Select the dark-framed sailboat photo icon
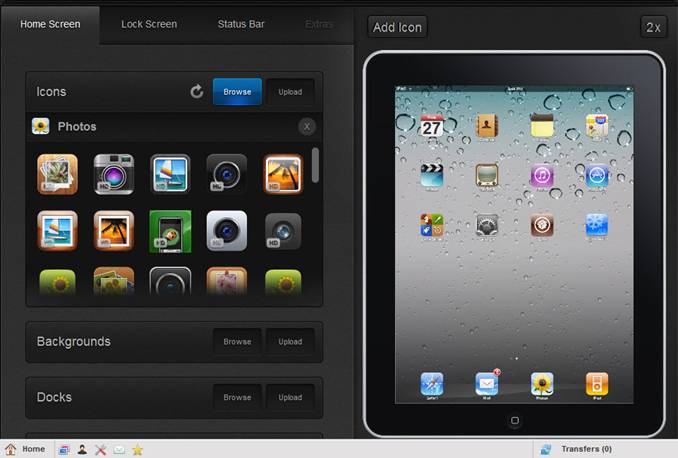678x458 pixels. click(170, 174)
